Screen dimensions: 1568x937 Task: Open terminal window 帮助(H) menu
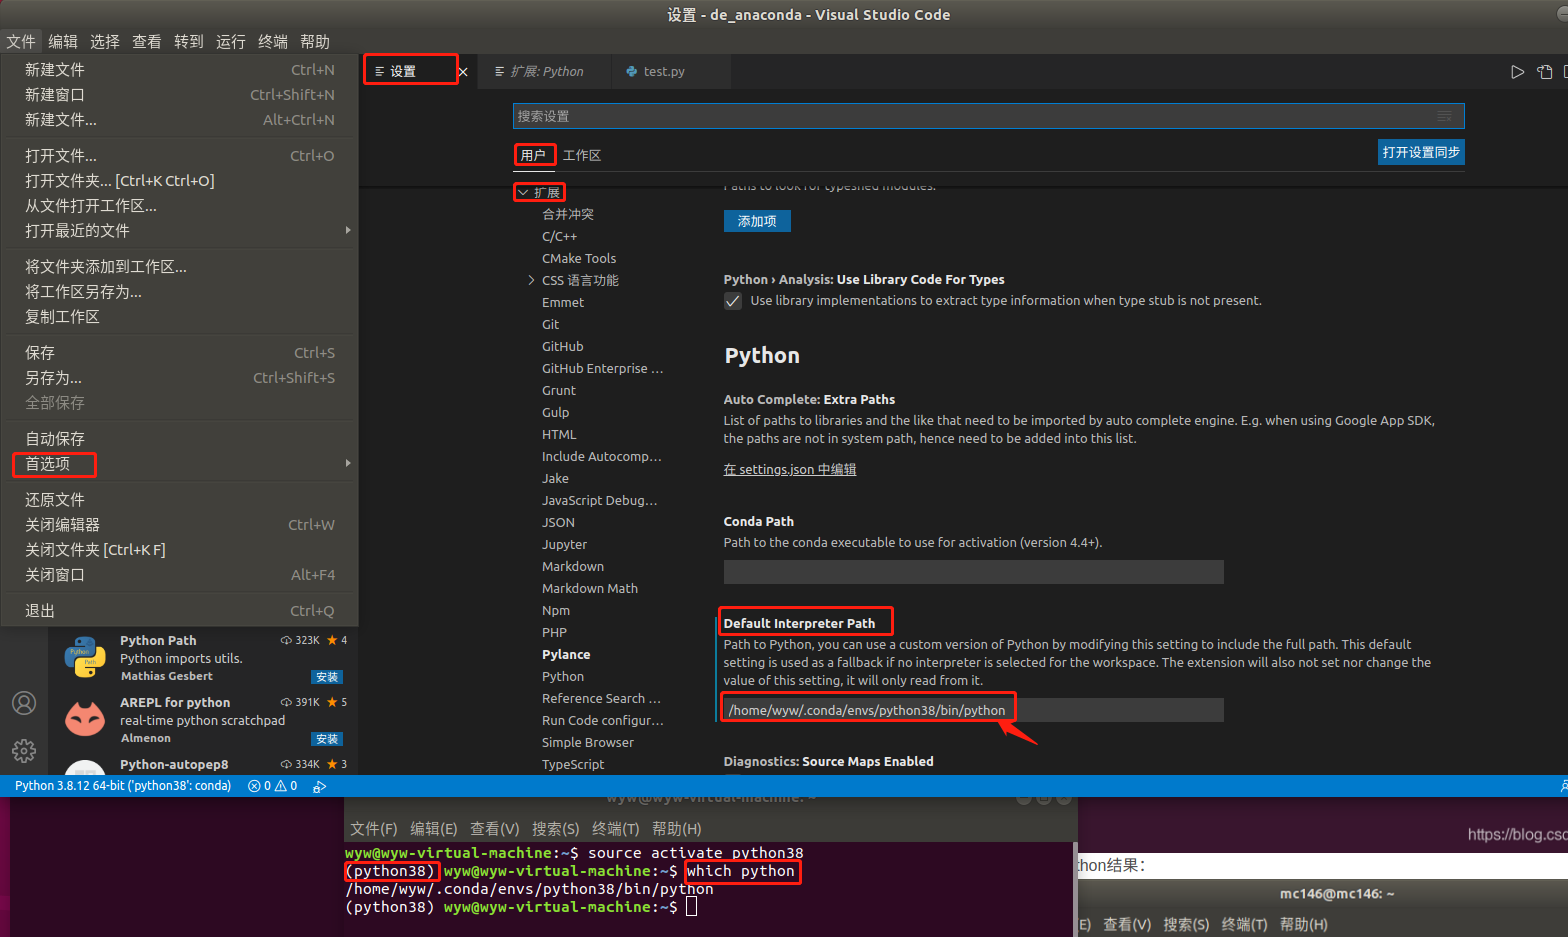677,829
